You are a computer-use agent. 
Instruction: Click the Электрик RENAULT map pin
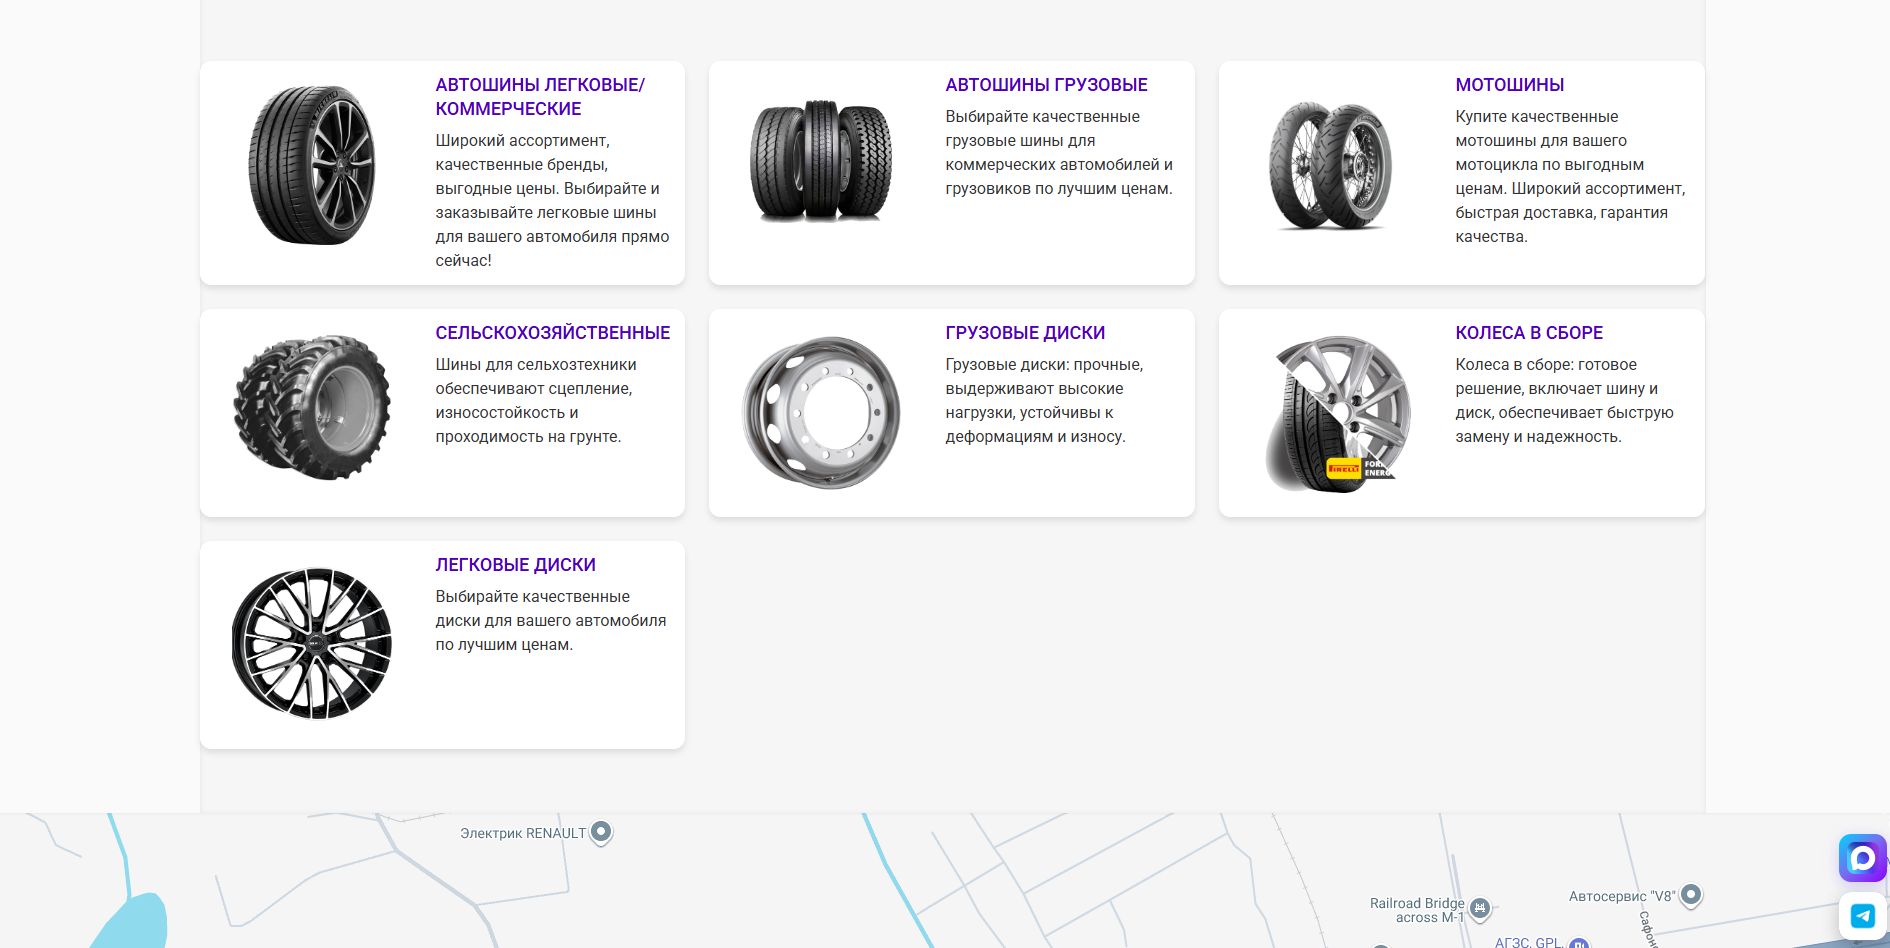(x=601, y=832)
